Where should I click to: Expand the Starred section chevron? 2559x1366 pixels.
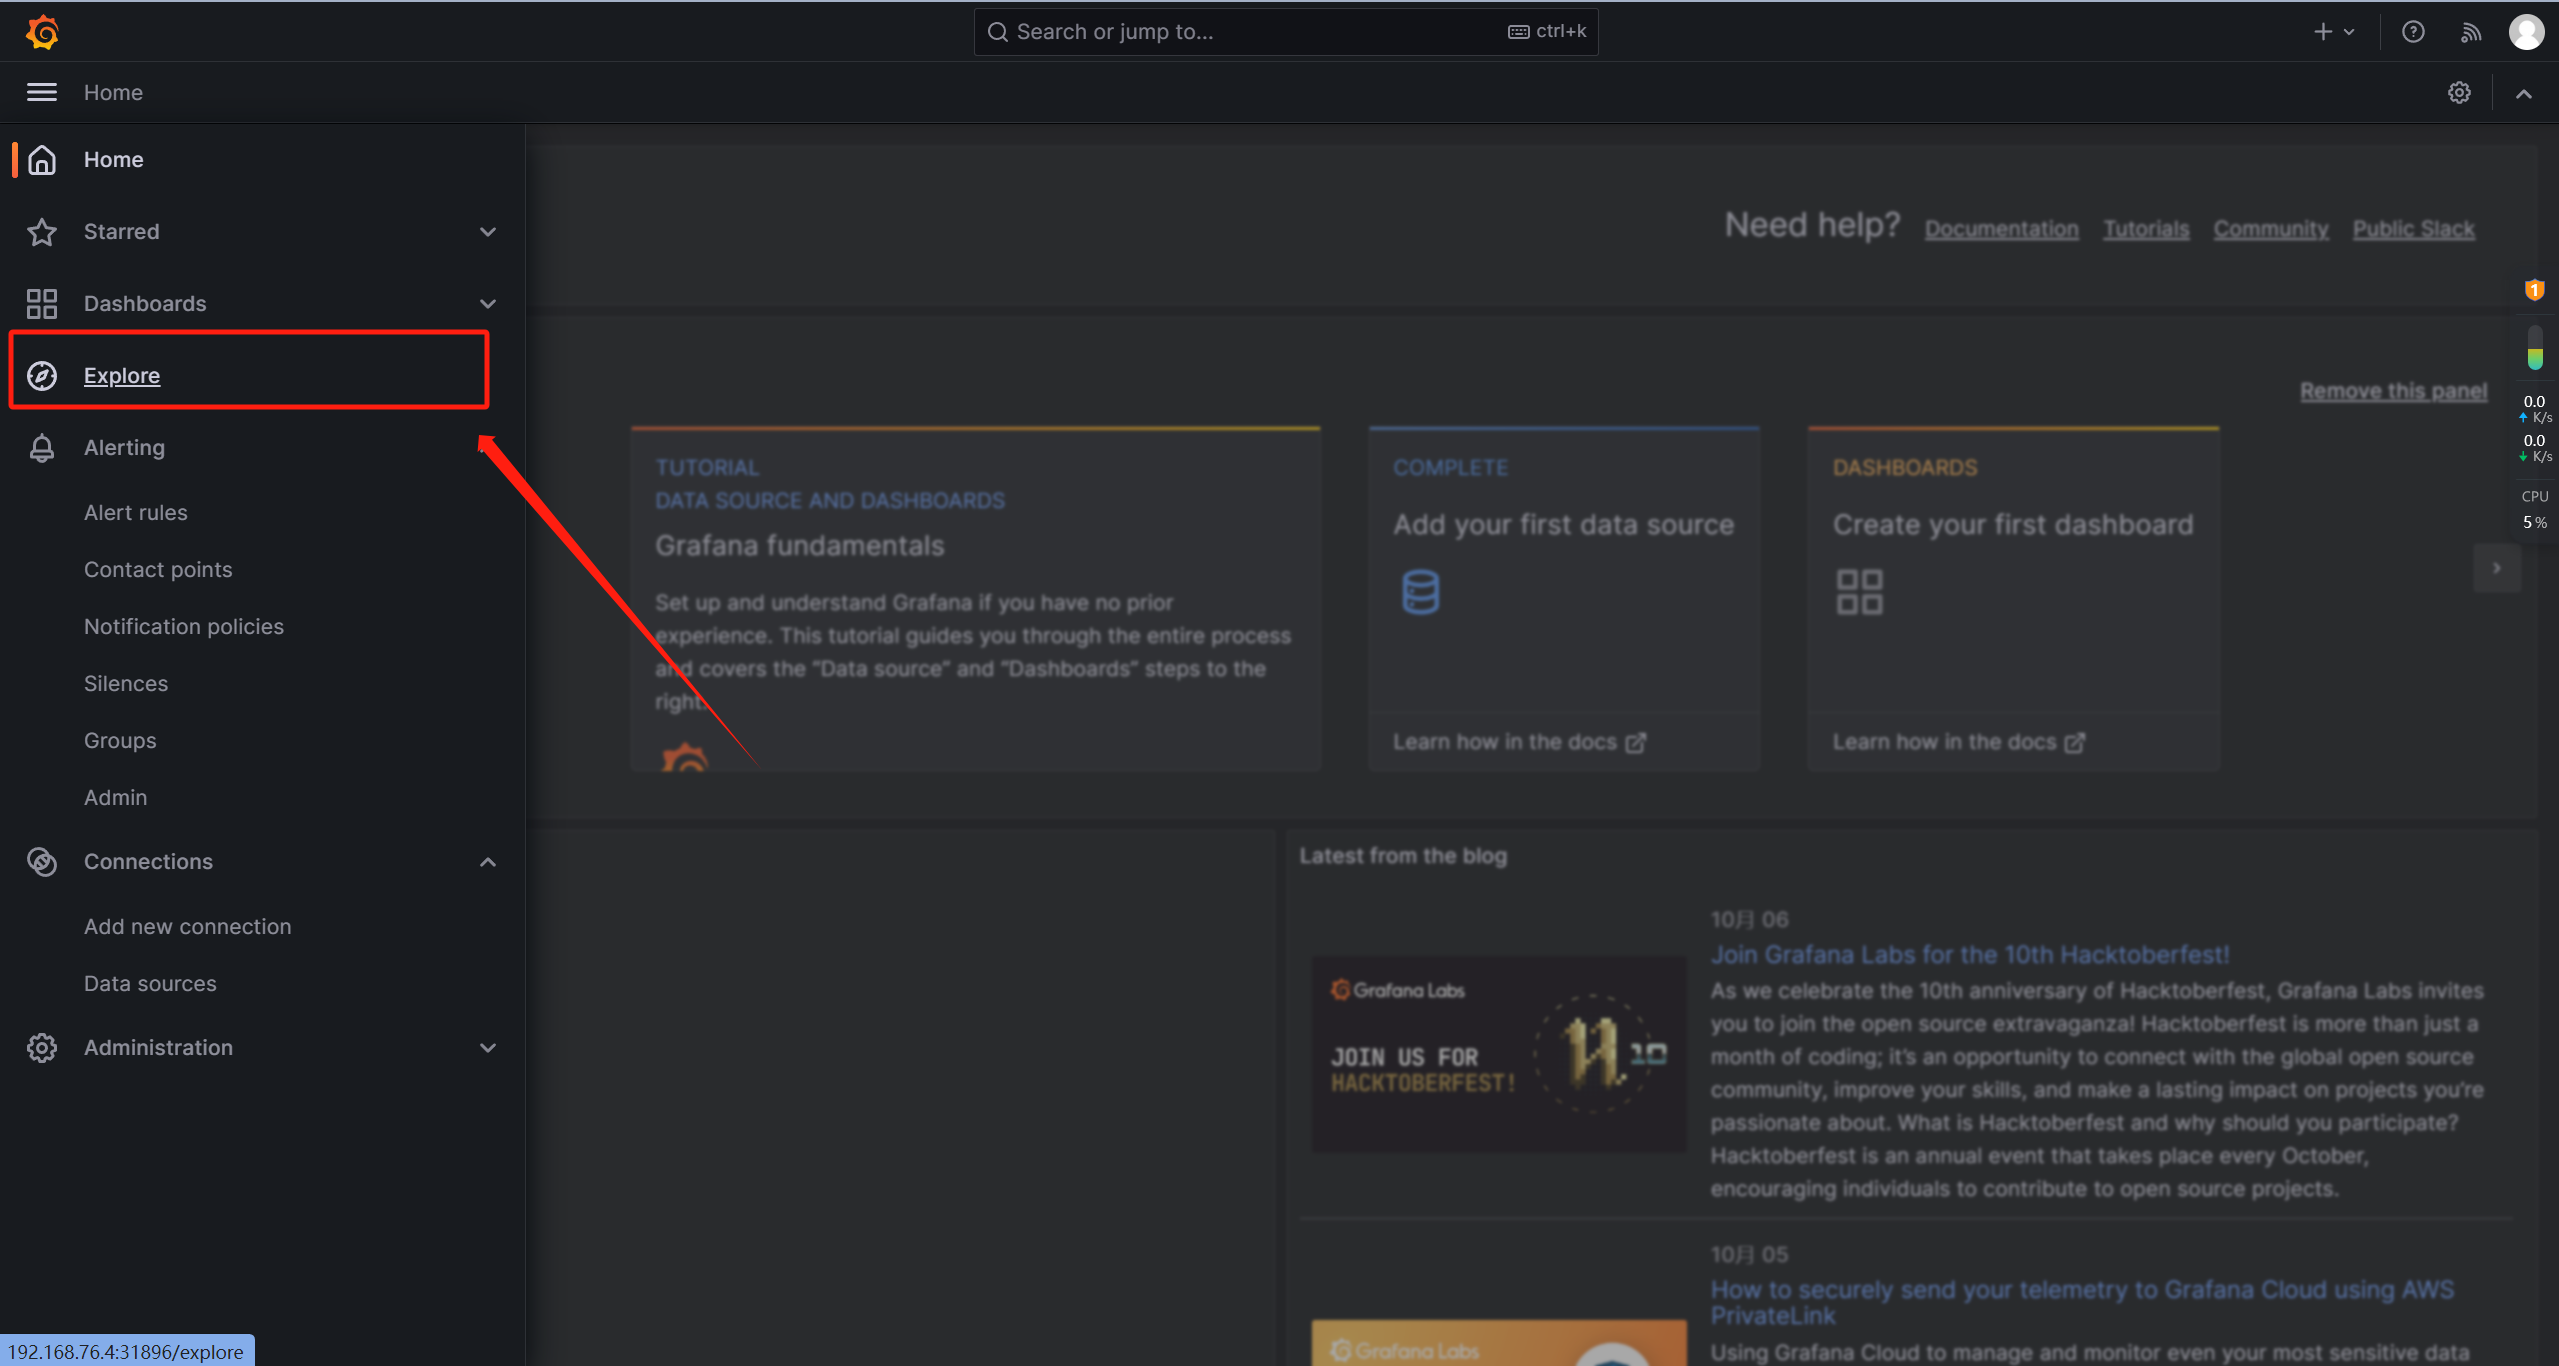488,232
